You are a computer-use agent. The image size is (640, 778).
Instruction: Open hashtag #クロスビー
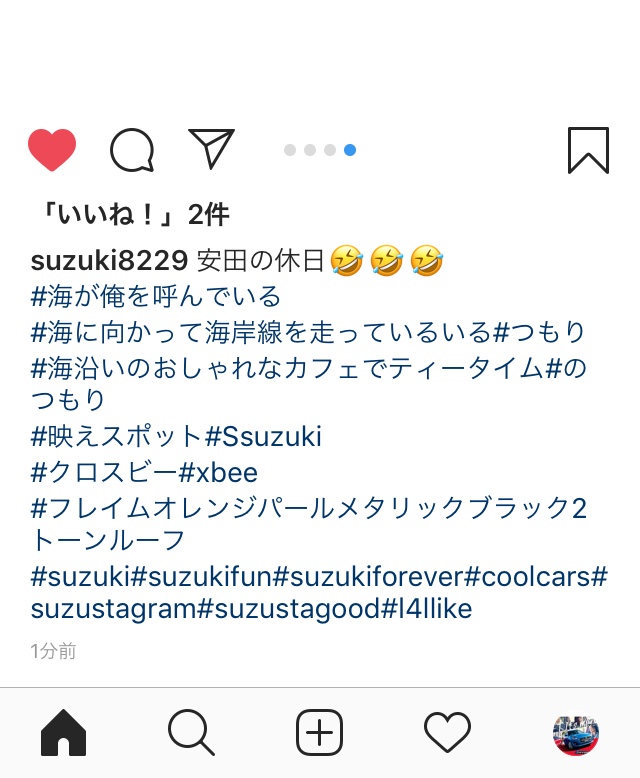coord(104,472)
